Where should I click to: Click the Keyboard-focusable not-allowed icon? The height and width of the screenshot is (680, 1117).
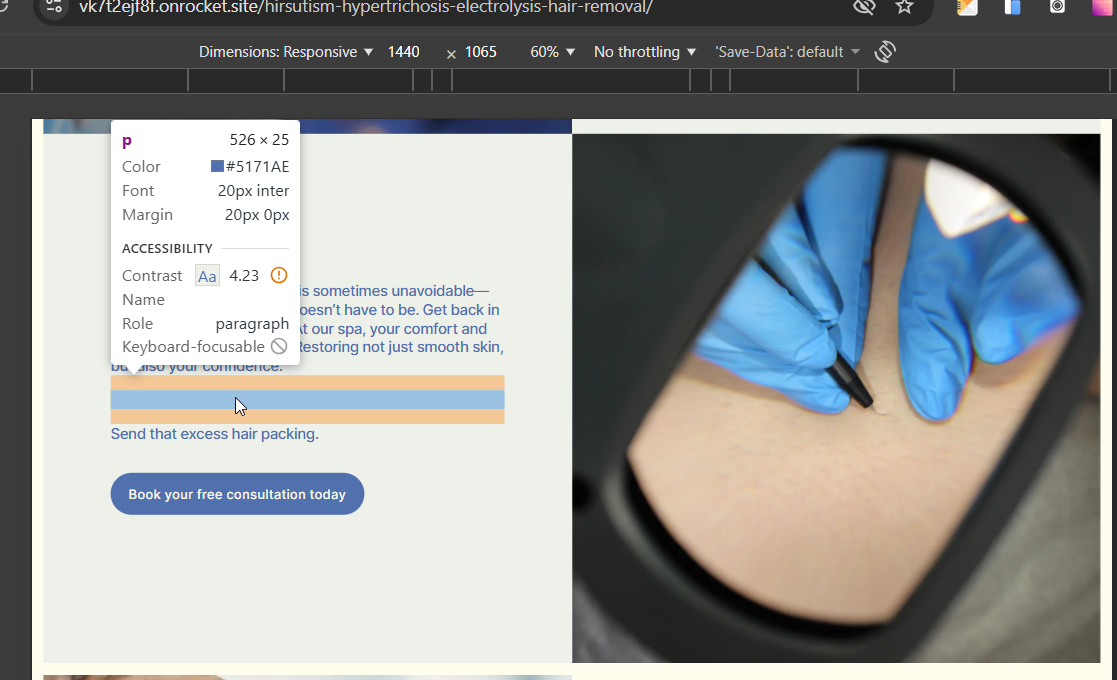(x=279, y=347)
